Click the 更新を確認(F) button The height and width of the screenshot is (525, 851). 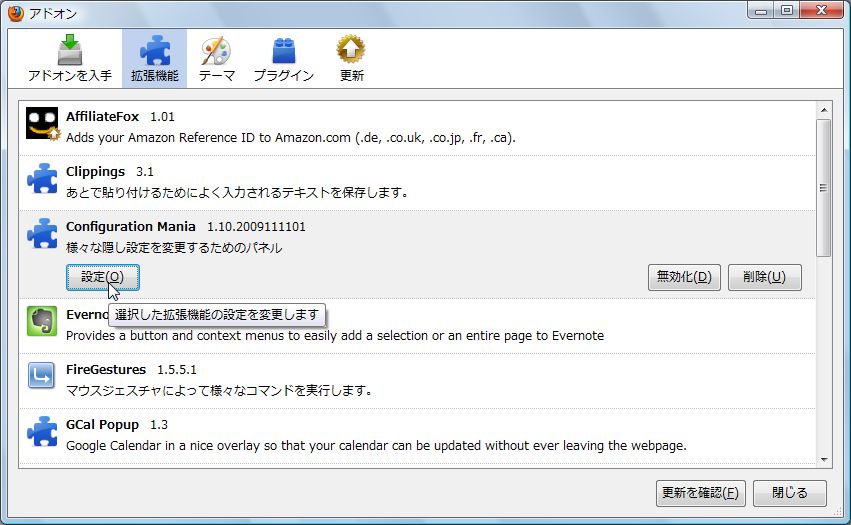pyautogui.click(x=700, y=493)
